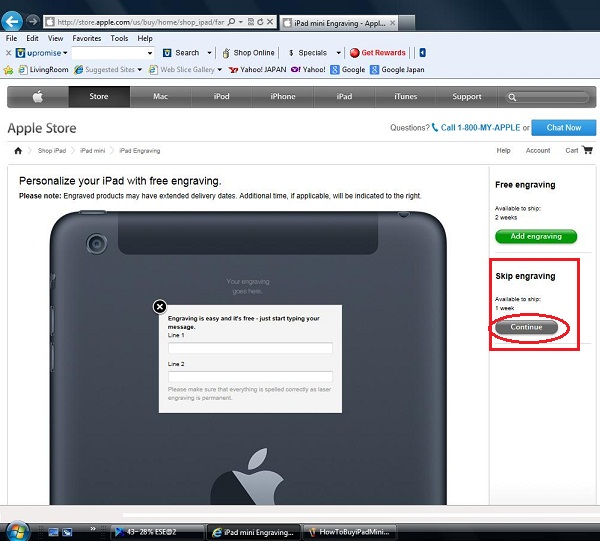The image size is (600, 541).
Task: Click the Apple site search field
Action: 547,97
